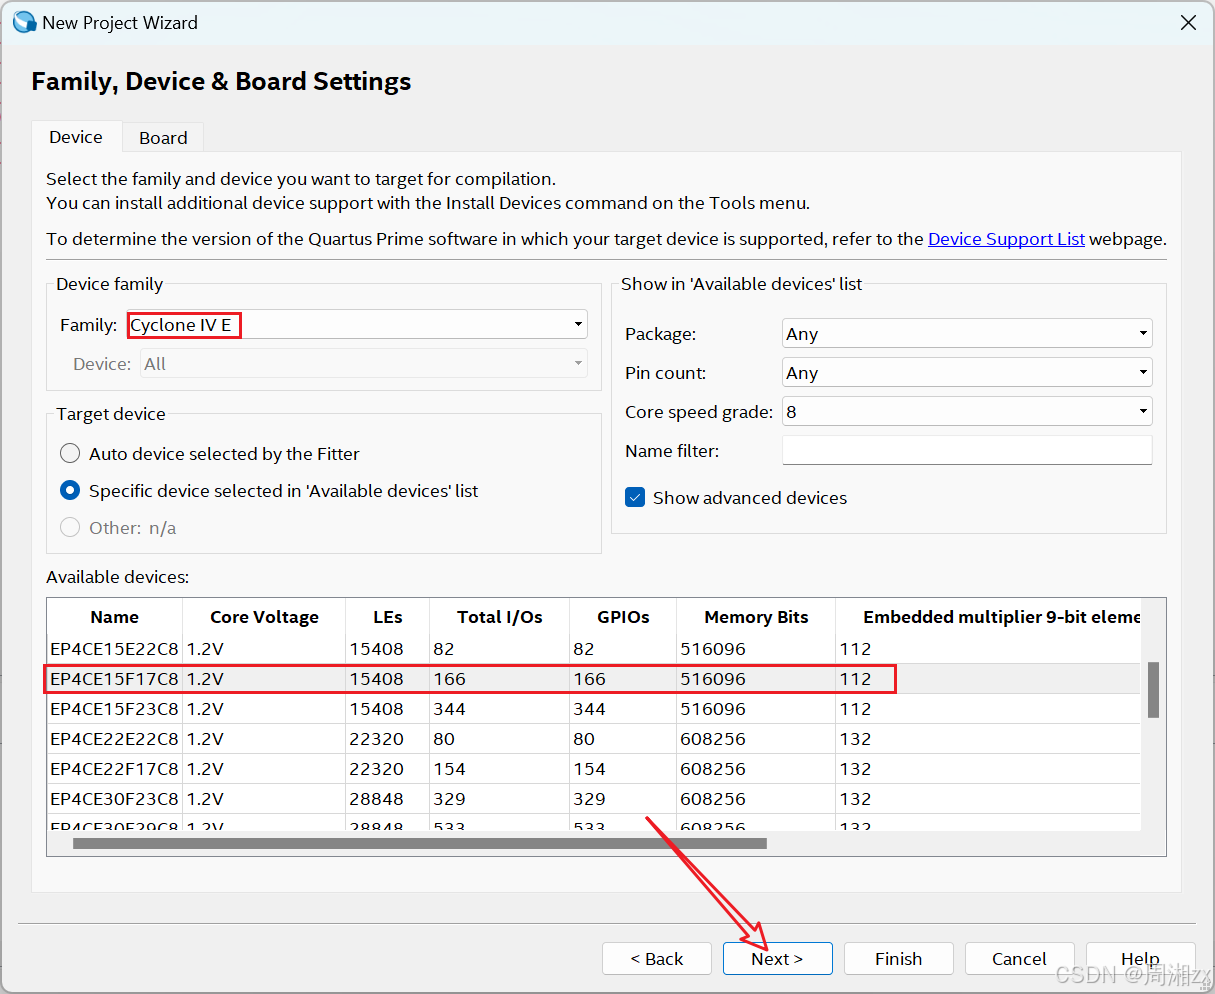Image resolution: width=1215 pixels, height=994 pixels.
Task: Proceed with the Next > button
Action: tap(777, 959)
